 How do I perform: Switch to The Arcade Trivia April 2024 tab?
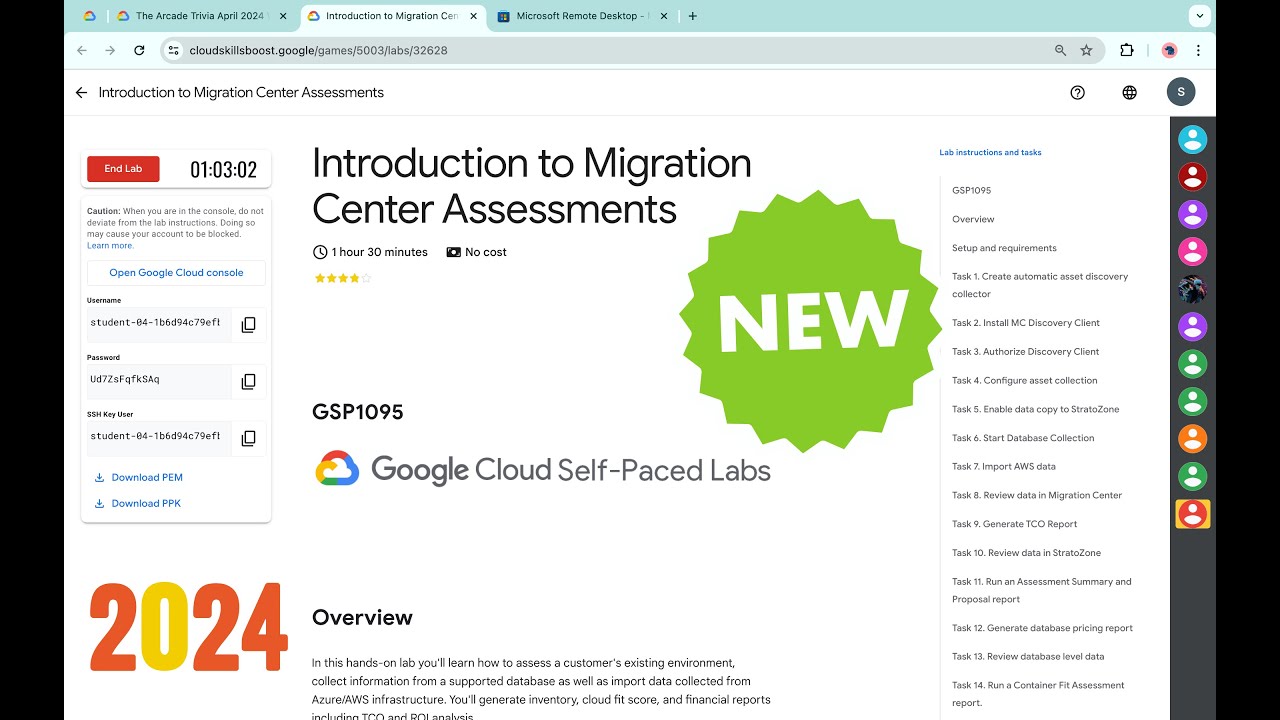[201, 16]
